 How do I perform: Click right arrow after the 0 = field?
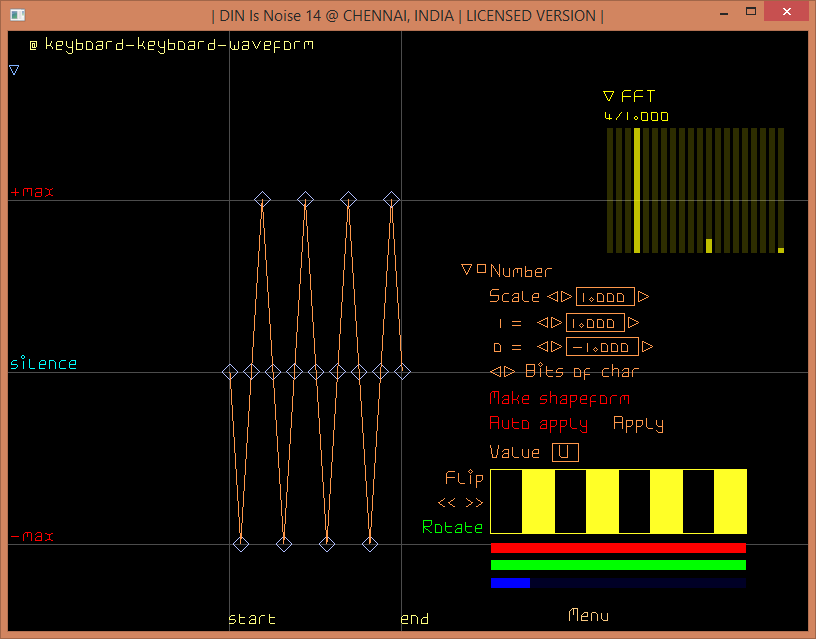(x=648, y=347)
